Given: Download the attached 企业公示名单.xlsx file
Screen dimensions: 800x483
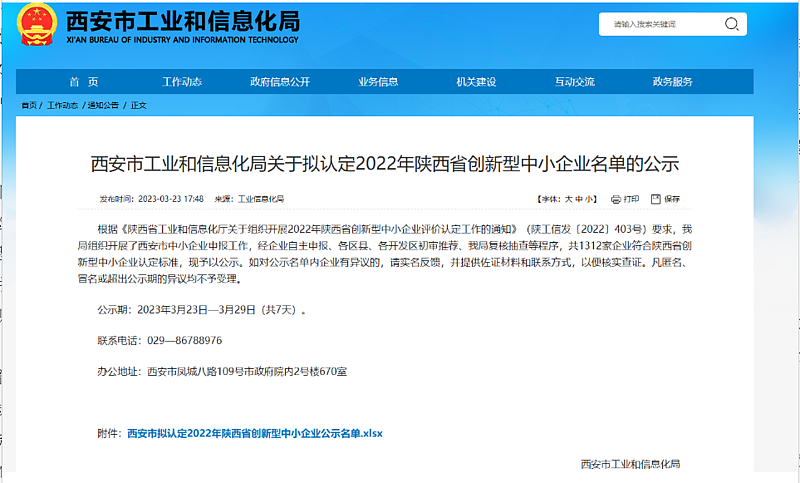Looking at the screenshot, I should 254,434.
